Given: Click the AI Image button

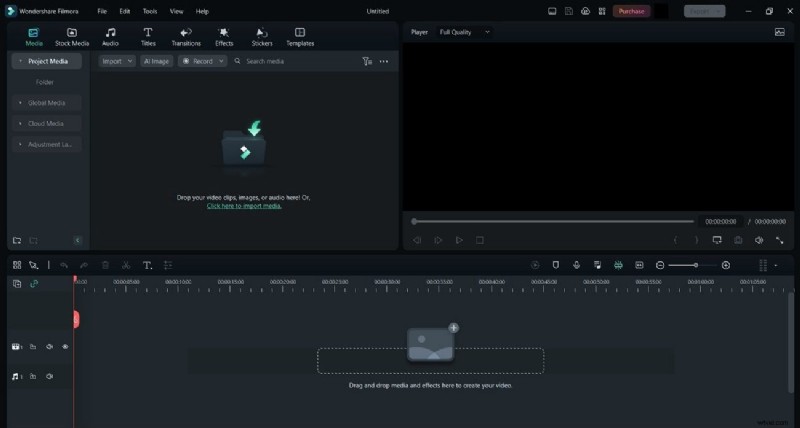Looking at the screenshot, I should 156,61.
